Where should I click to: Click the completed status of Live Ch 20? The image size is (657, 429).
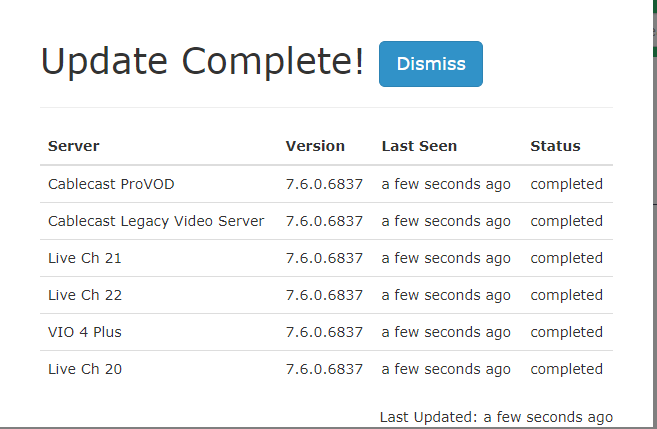click(x=566, y=369)
